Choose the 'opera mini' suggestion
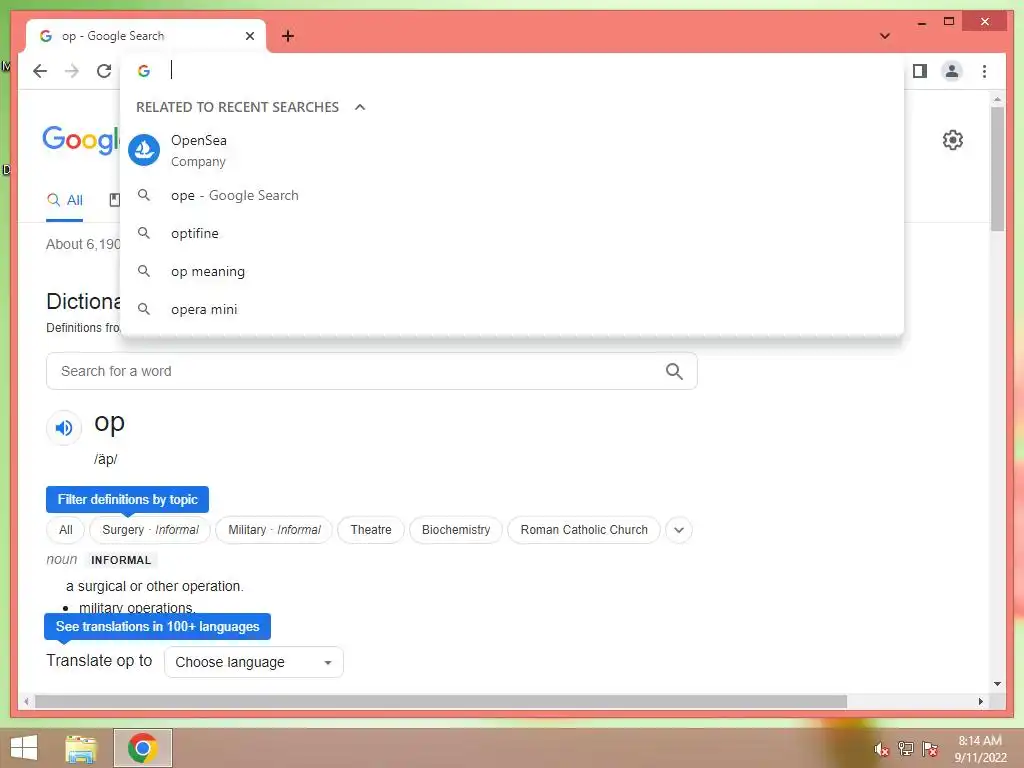Image resolution: width=1024 pixels, height=768 pixels. pos(513,309)
